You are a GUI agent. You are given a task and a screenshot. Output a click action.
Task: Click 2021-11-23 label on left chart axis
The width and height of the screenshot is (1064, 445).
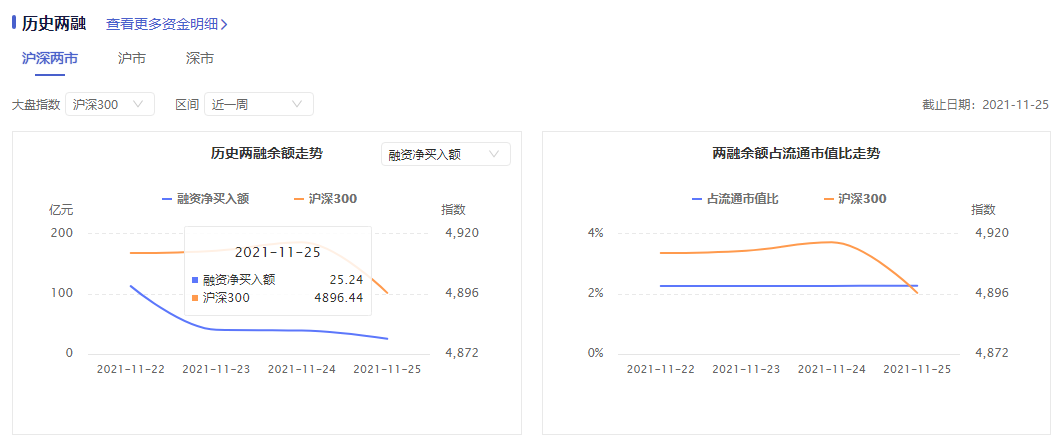216,370
